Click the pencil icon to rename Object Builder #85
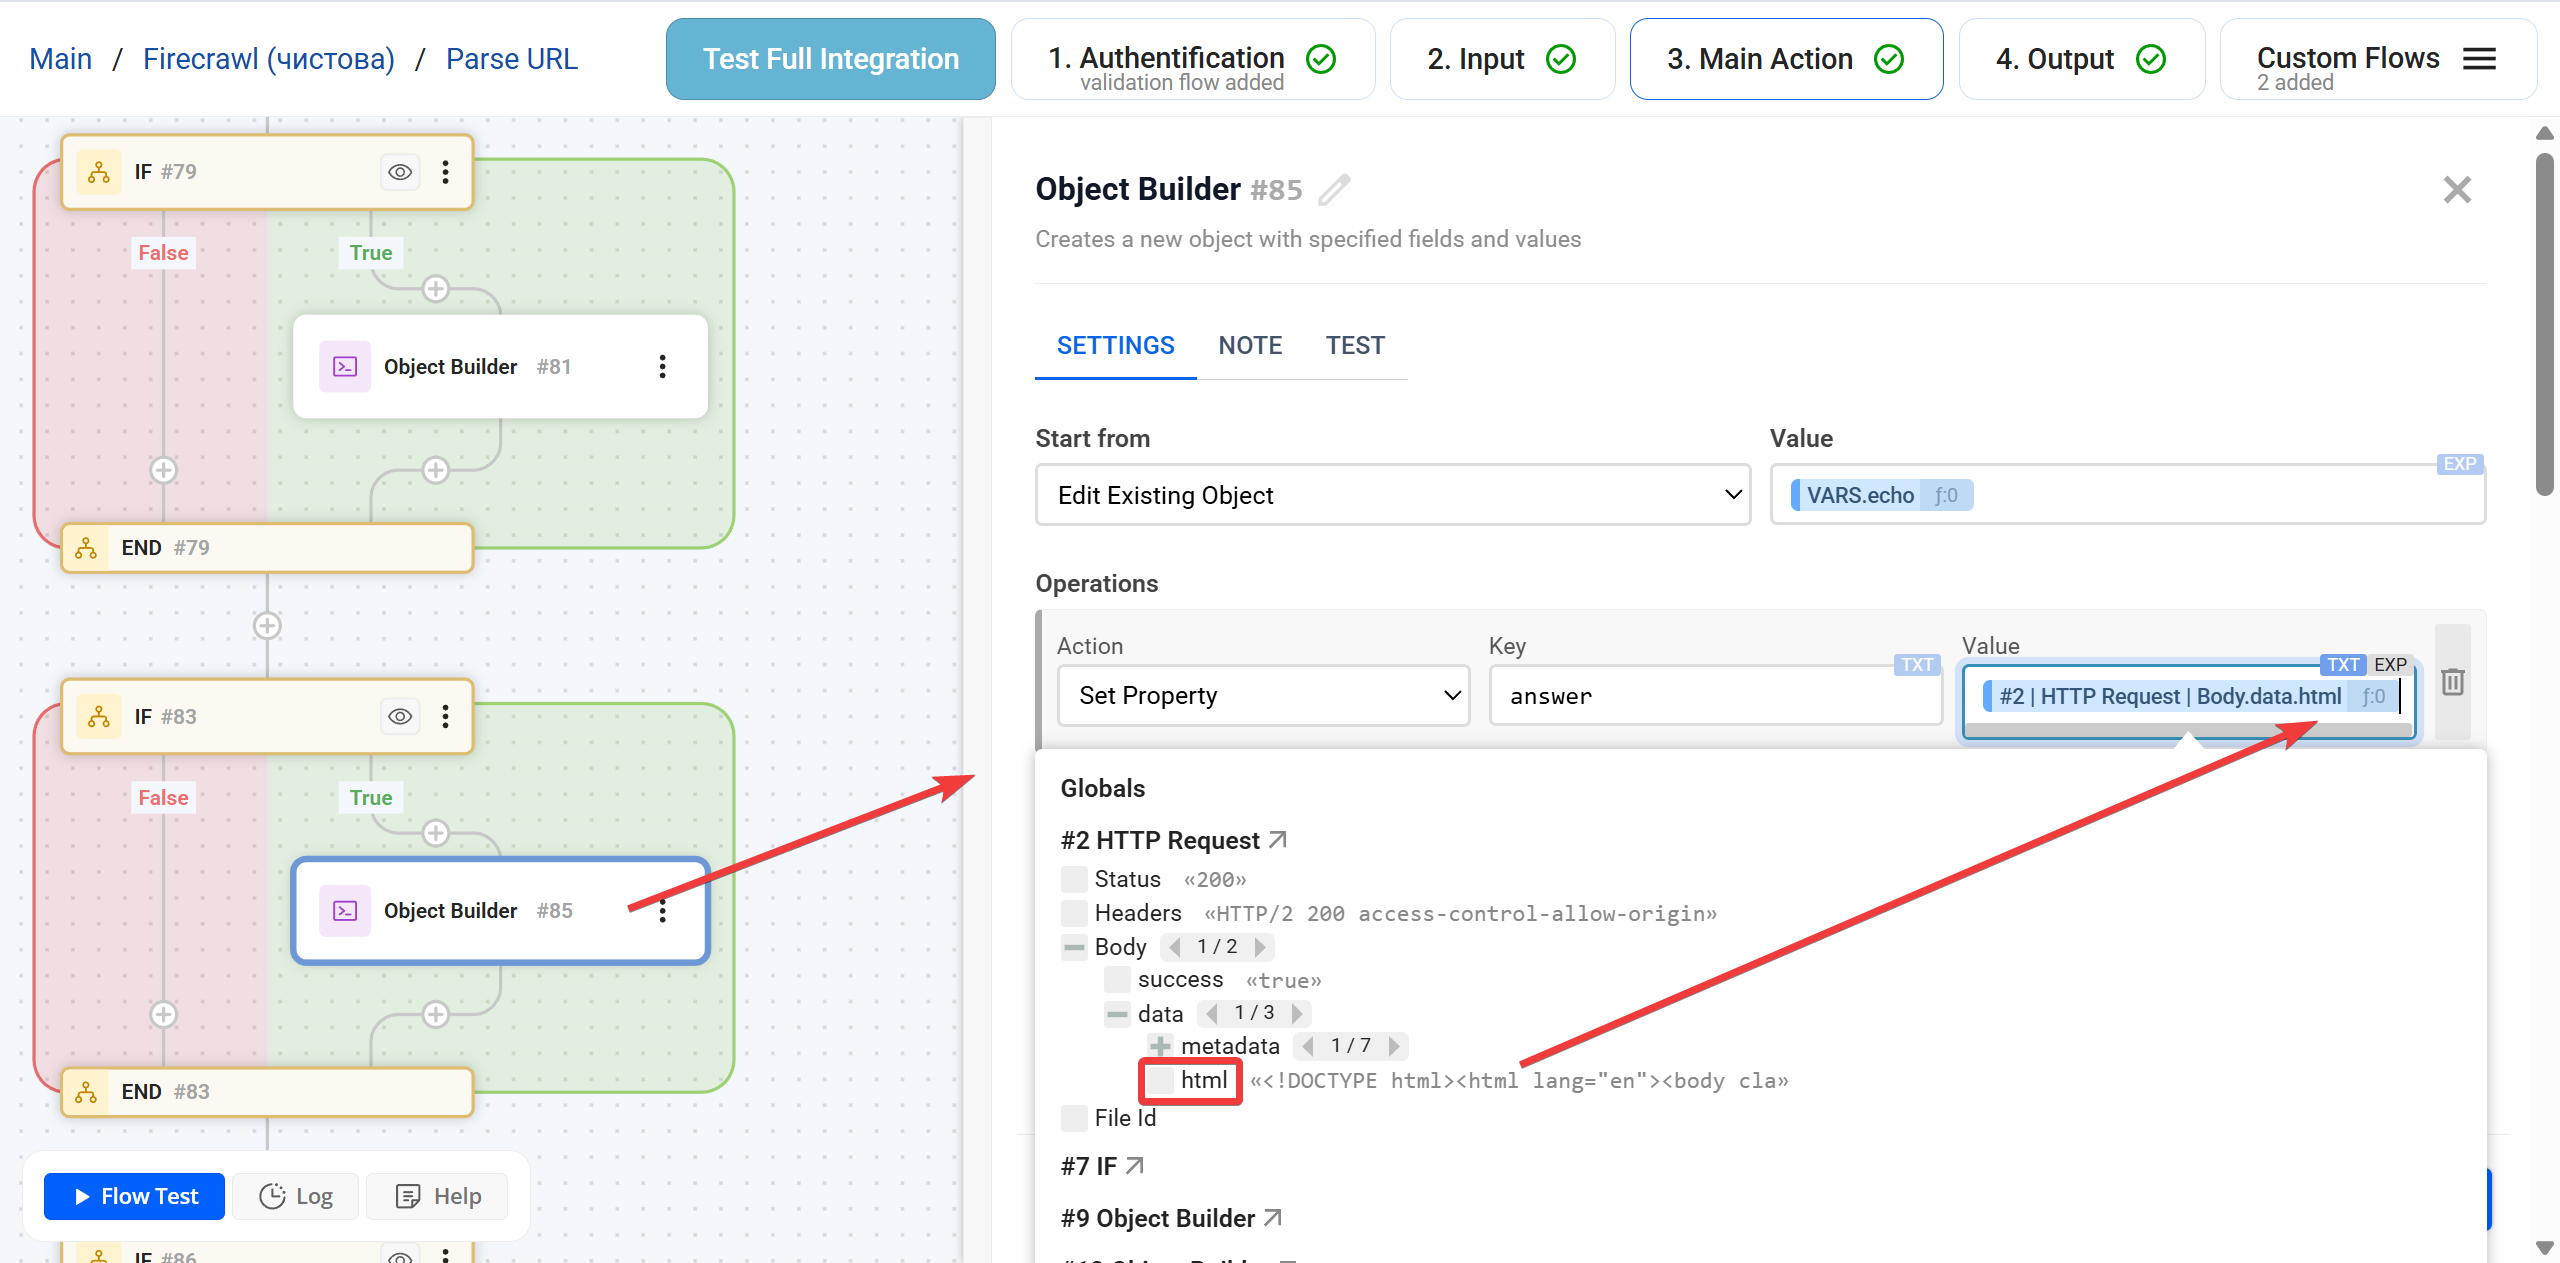The height and width of the screenshot is (1263, 2560). pyautogui.click(x=1335, y=188)
